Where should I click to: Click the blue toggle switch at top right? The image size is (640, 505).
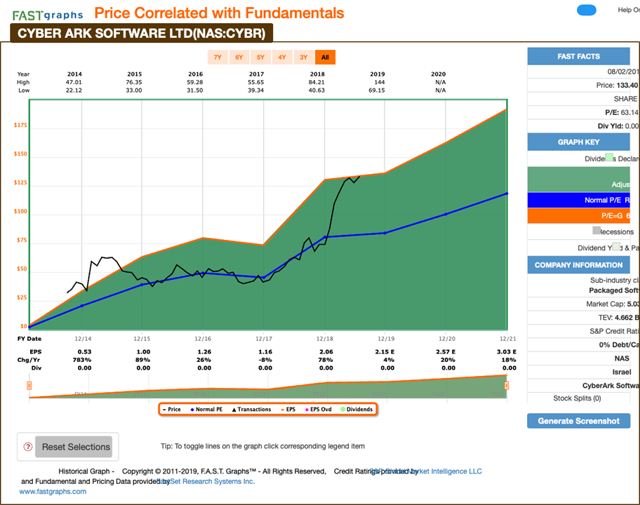pos(587,11)
